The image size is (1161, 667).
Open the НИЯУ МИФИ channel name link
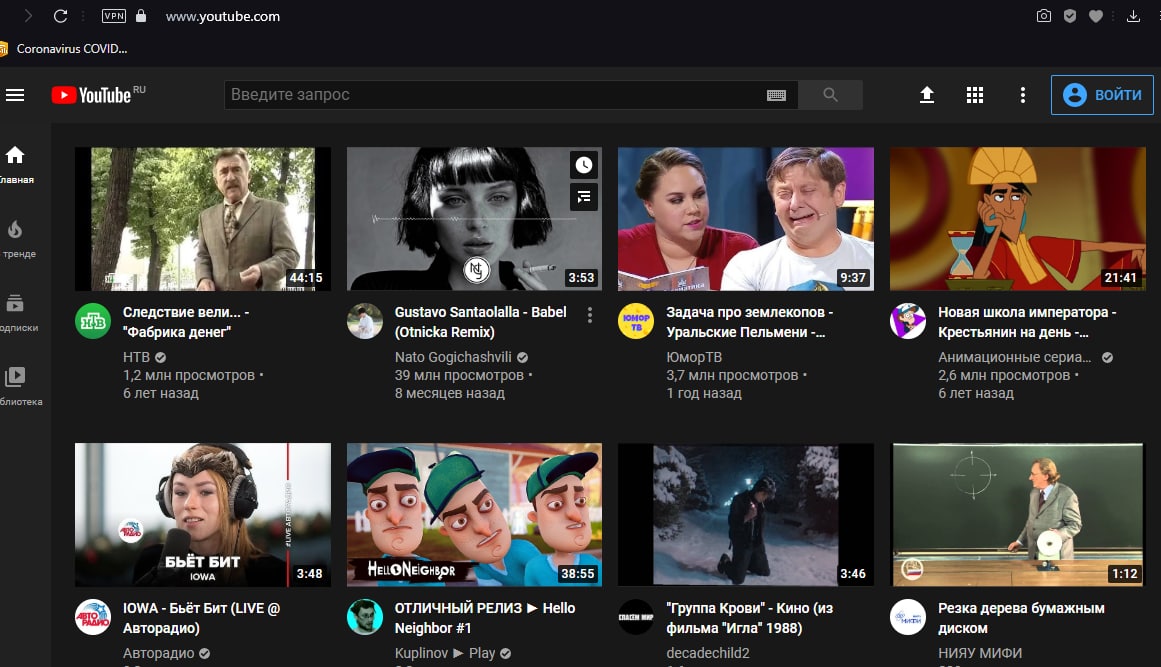980,654
